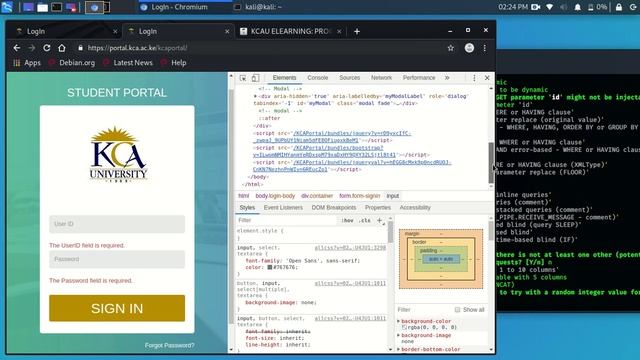Toggle the :hov element state button
This screenshot has width=640, height=360.
tap(347, 220)
